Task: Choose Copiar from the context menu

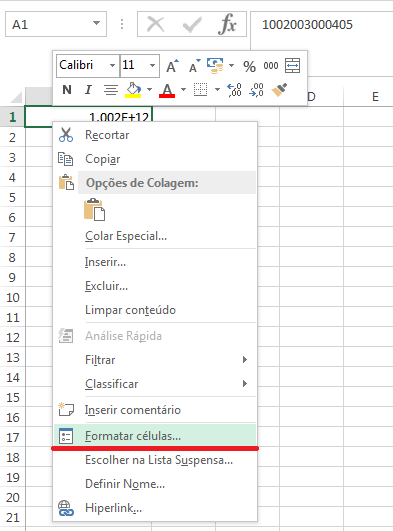Action: tap(155, 159)
